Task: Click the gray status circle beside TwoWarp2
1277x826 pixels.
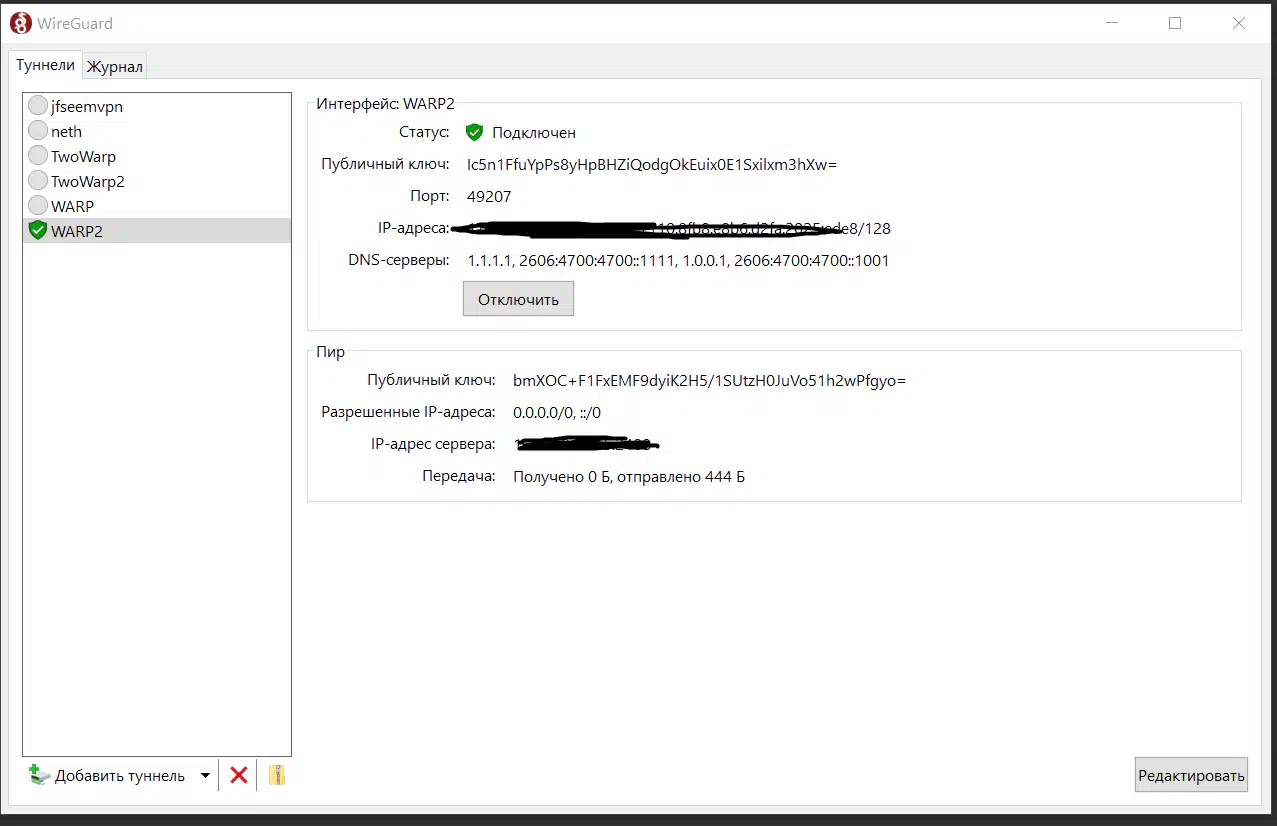Action: coord(38,181)
